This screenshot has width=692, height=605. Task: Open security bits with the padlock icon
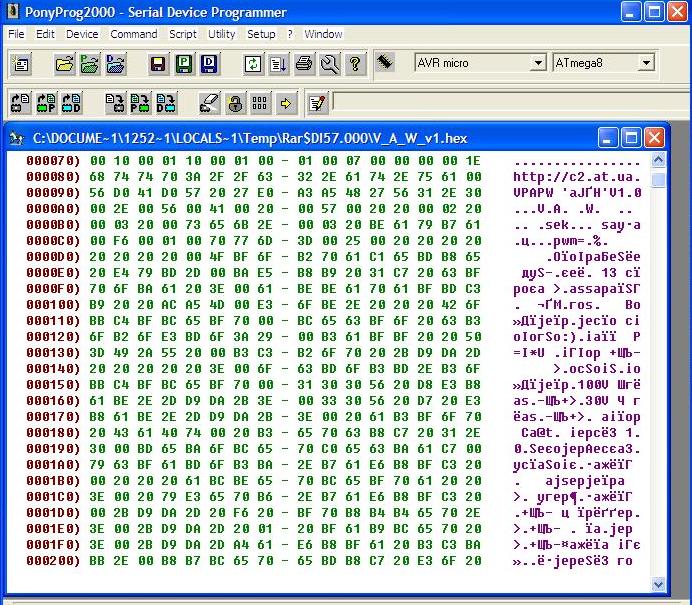(x=235, y=103)
